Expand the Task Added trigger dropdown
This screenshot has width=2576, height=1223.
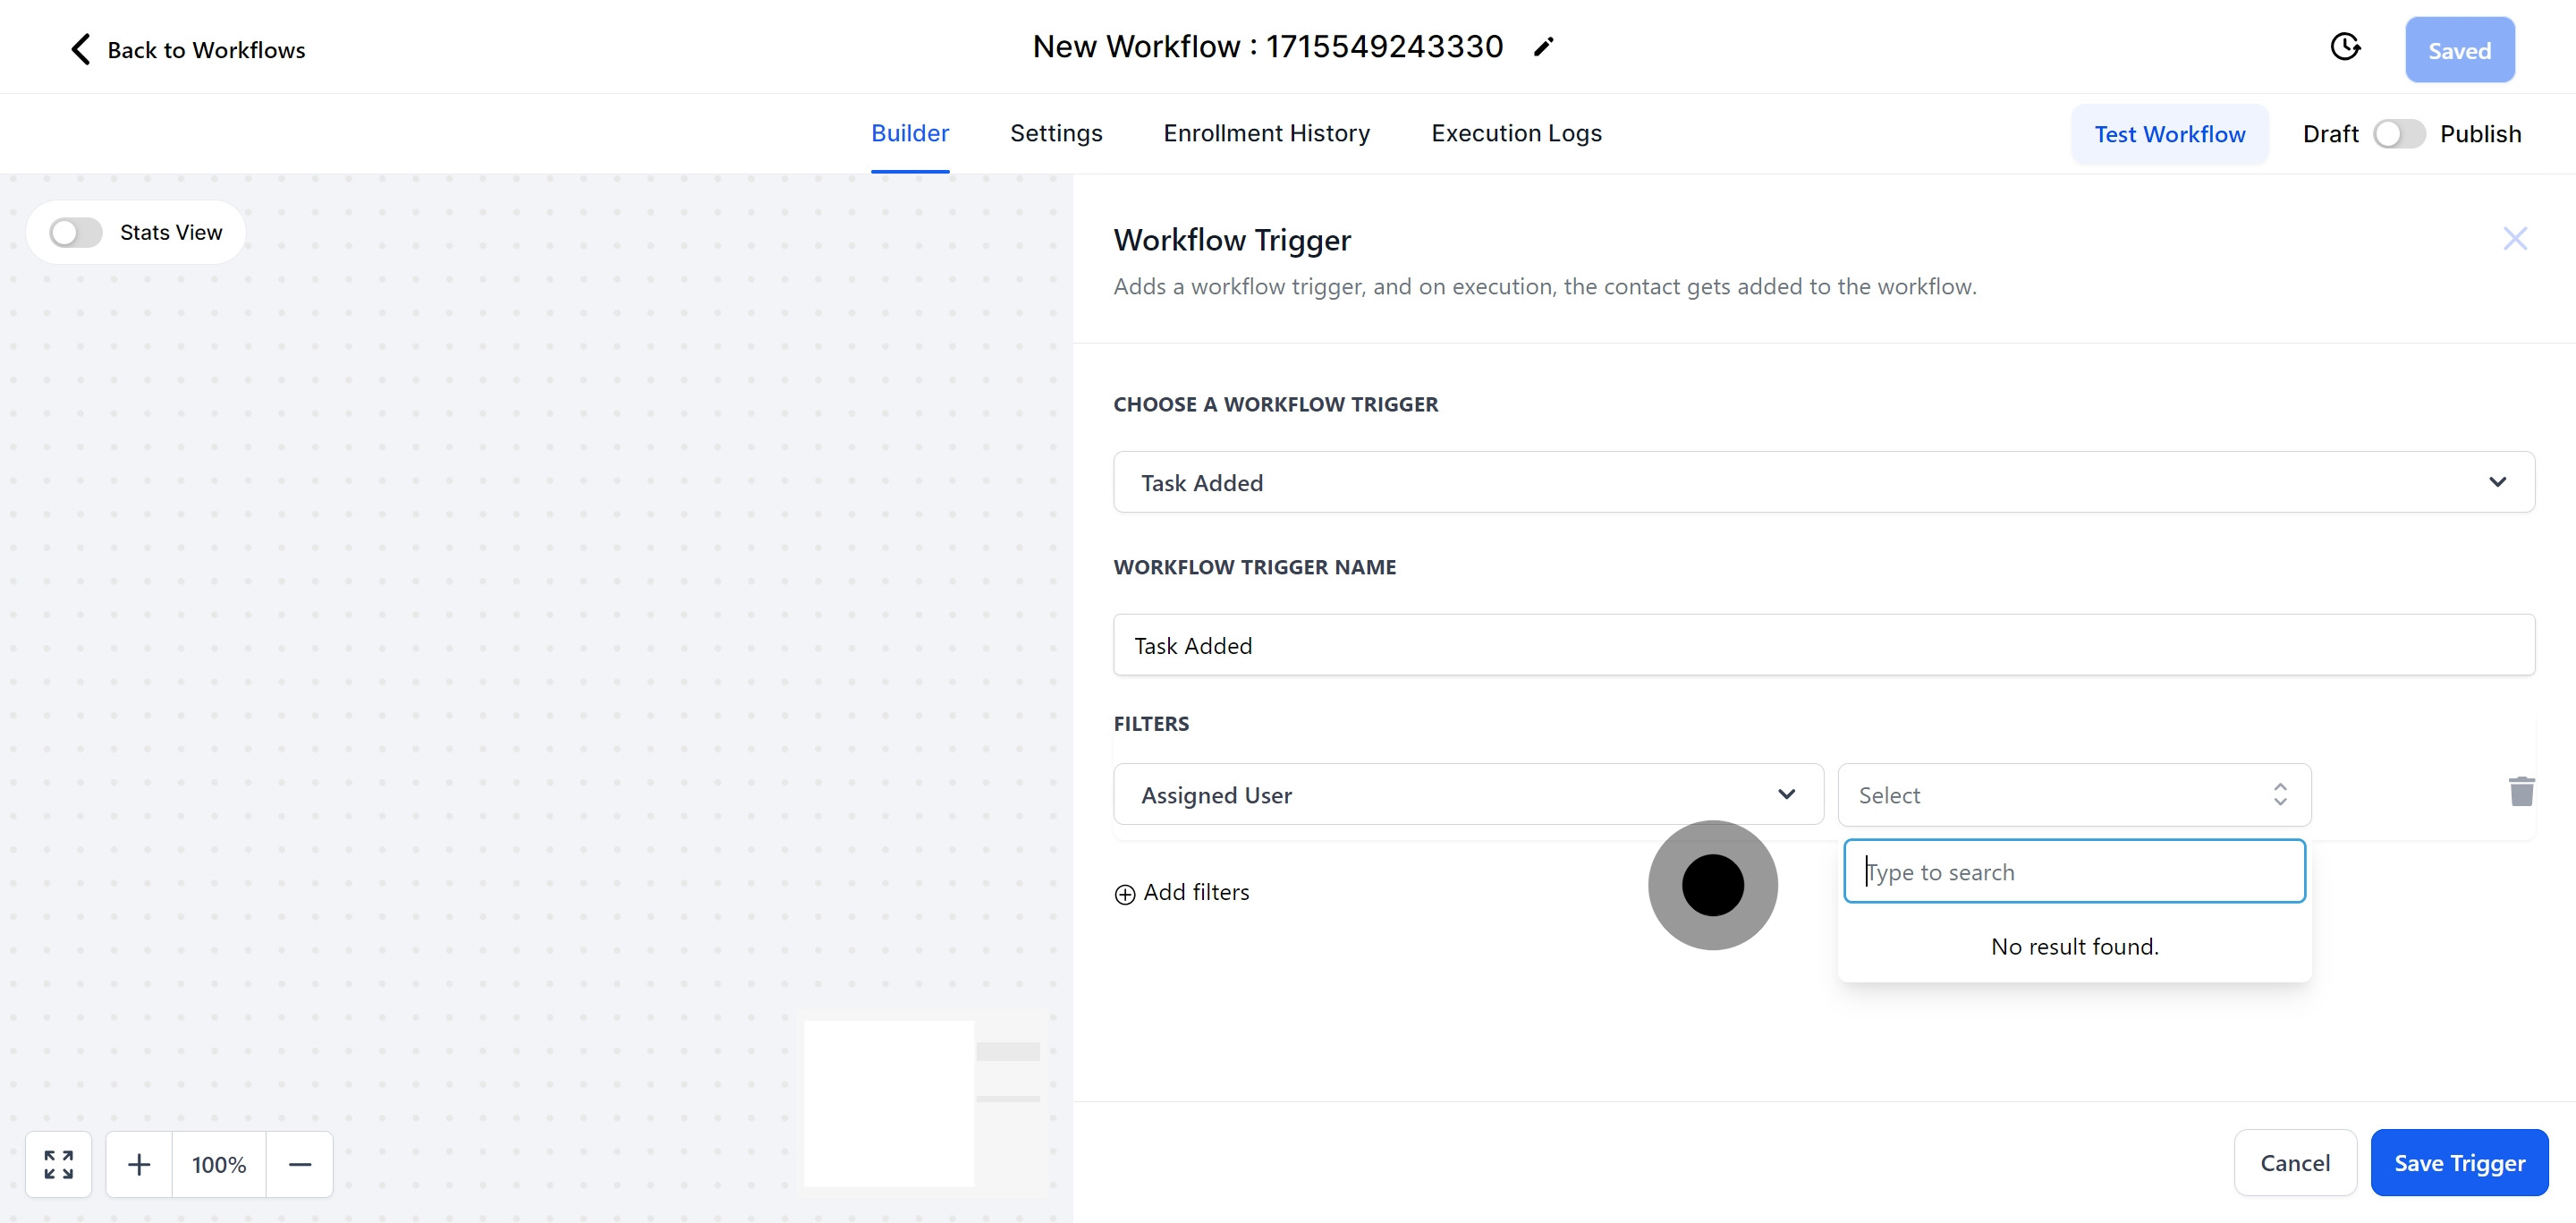tap(1823, 482)
